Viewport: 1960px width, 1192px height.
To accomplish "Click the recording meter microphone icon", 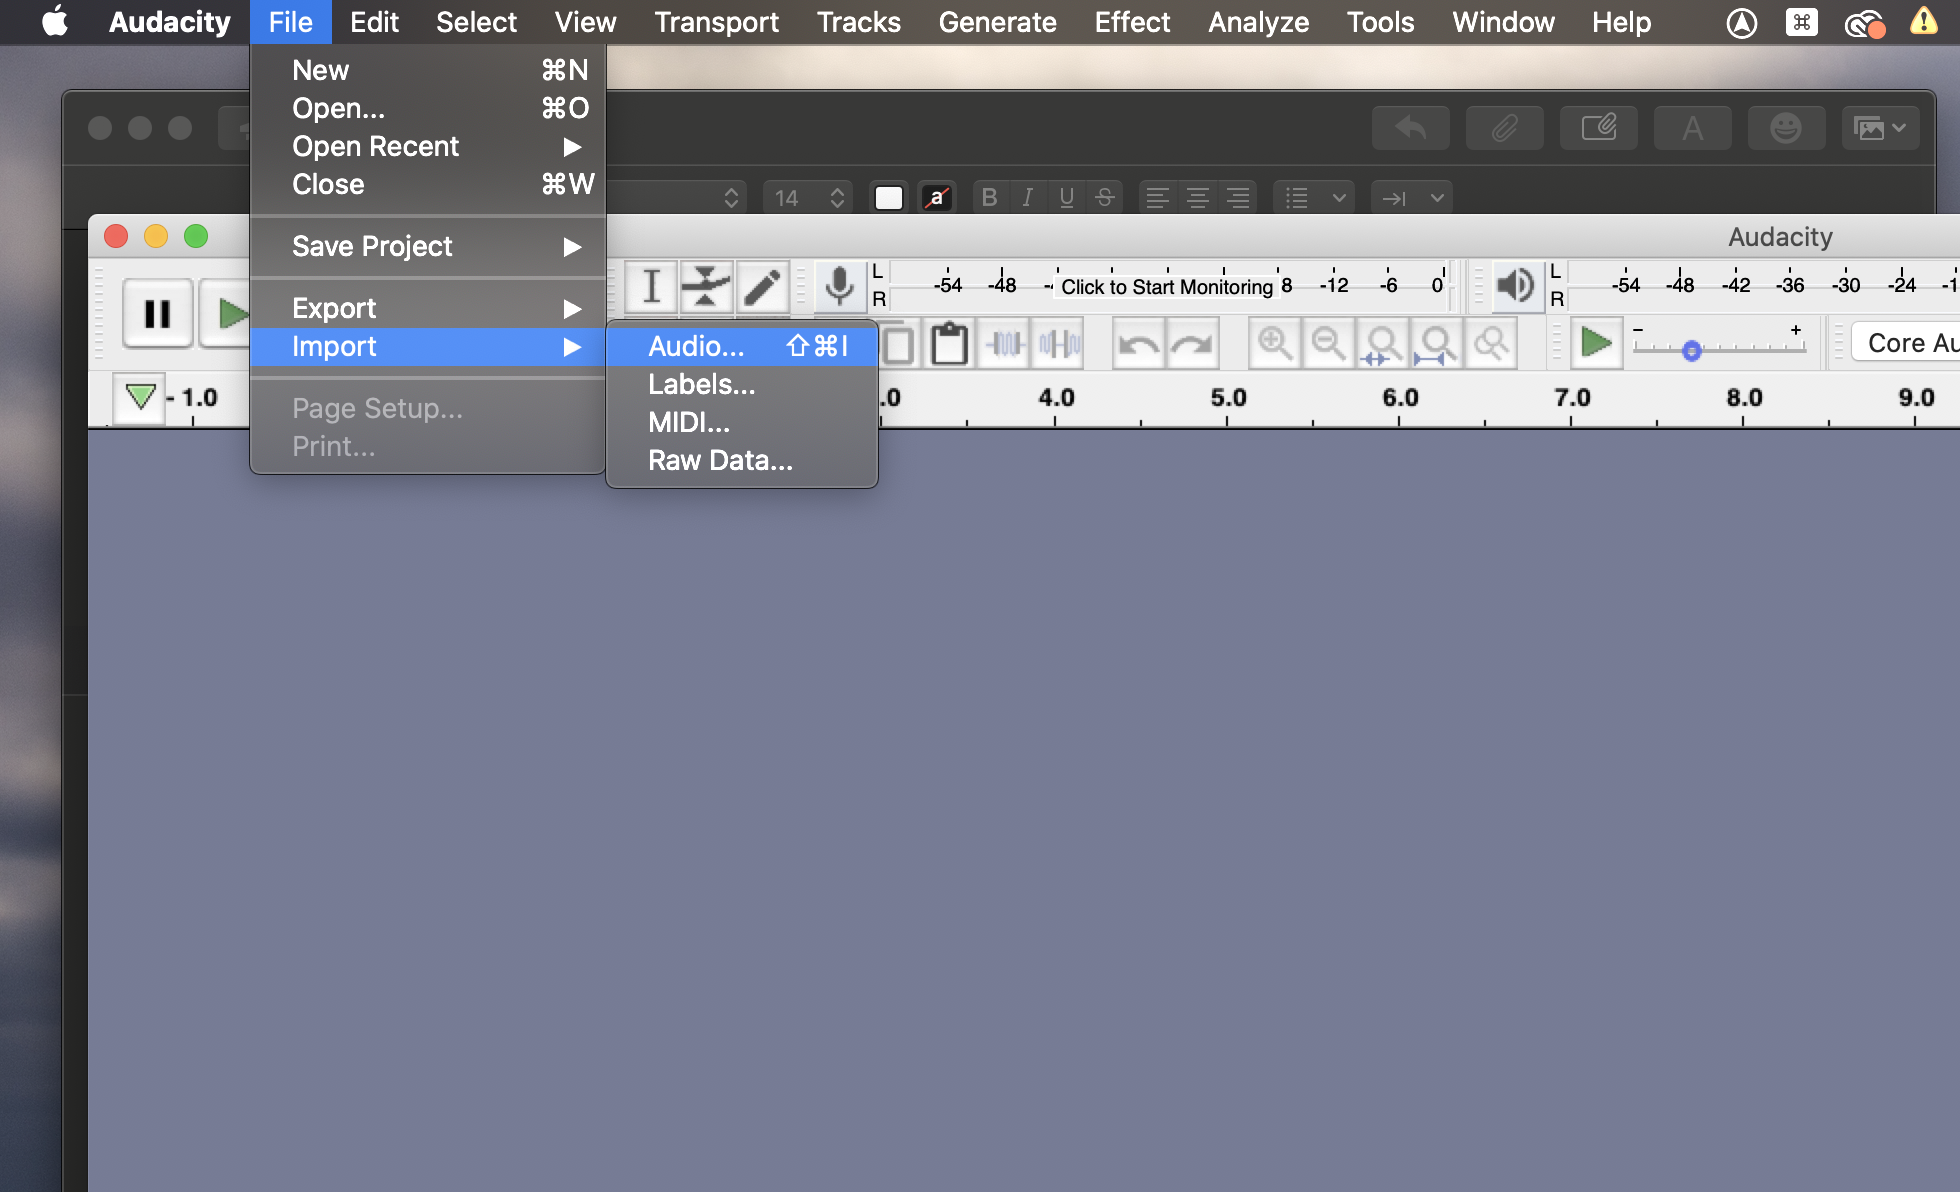I will 840,287.
